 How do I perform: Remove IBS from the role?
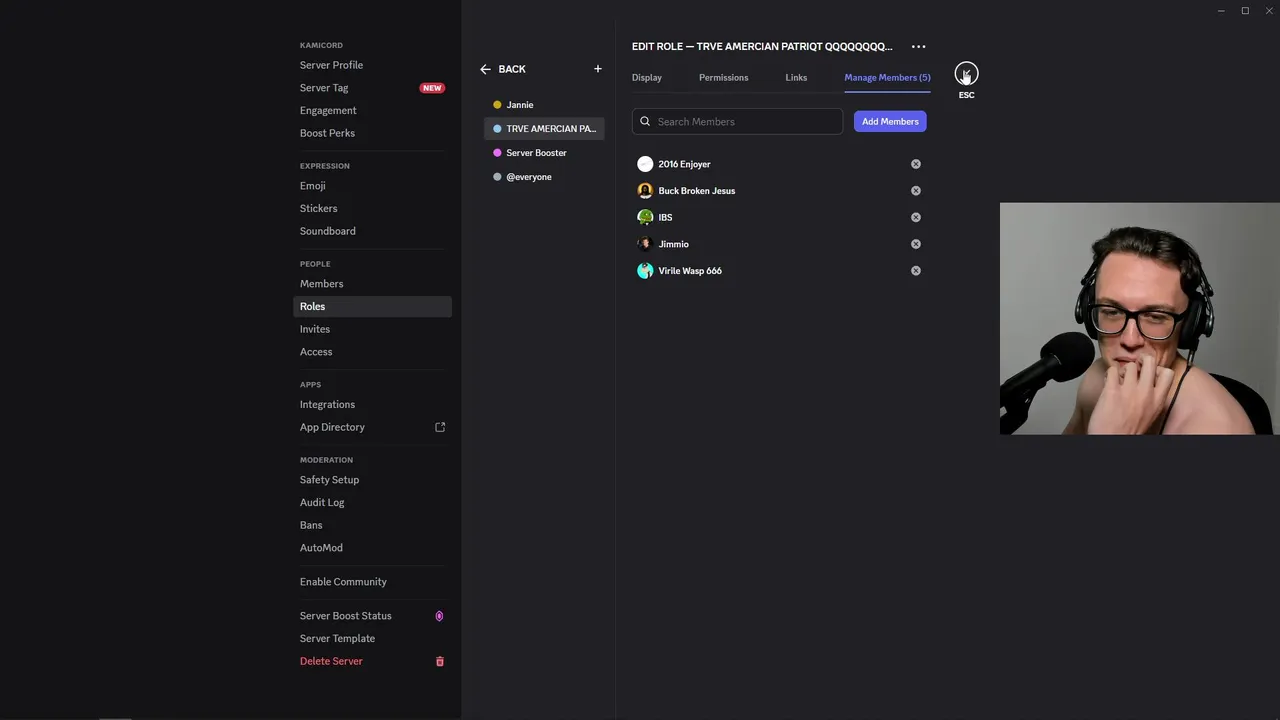coord(915,217)
